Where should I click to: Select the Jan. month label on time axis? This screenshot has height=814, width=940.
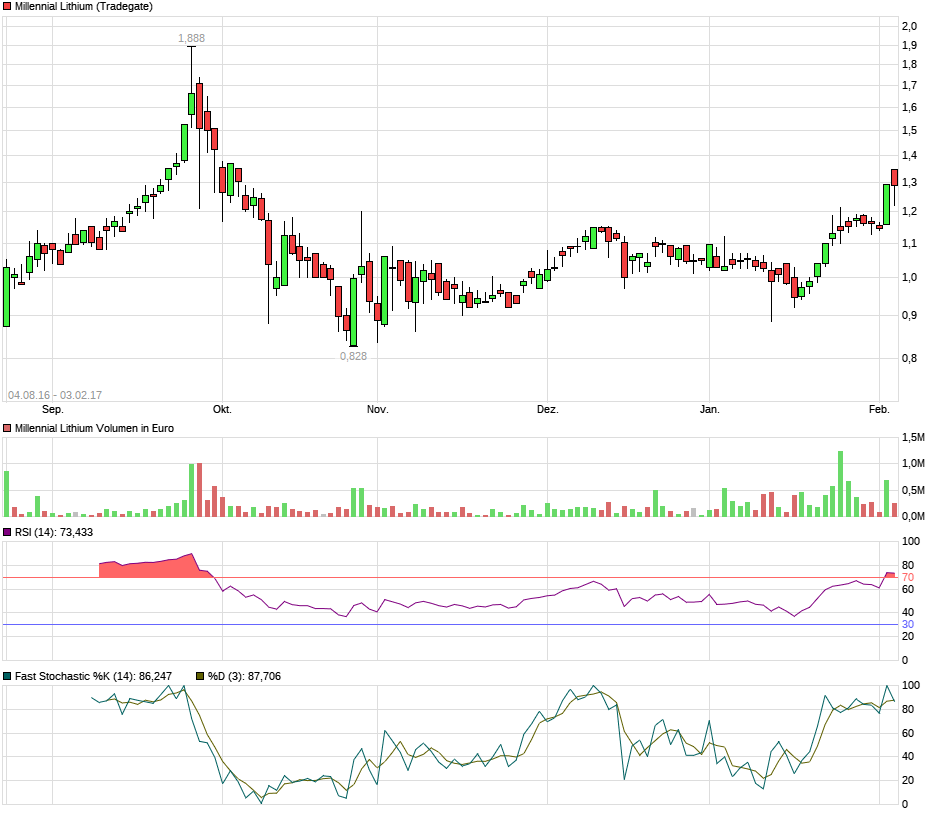pos(709,410)
